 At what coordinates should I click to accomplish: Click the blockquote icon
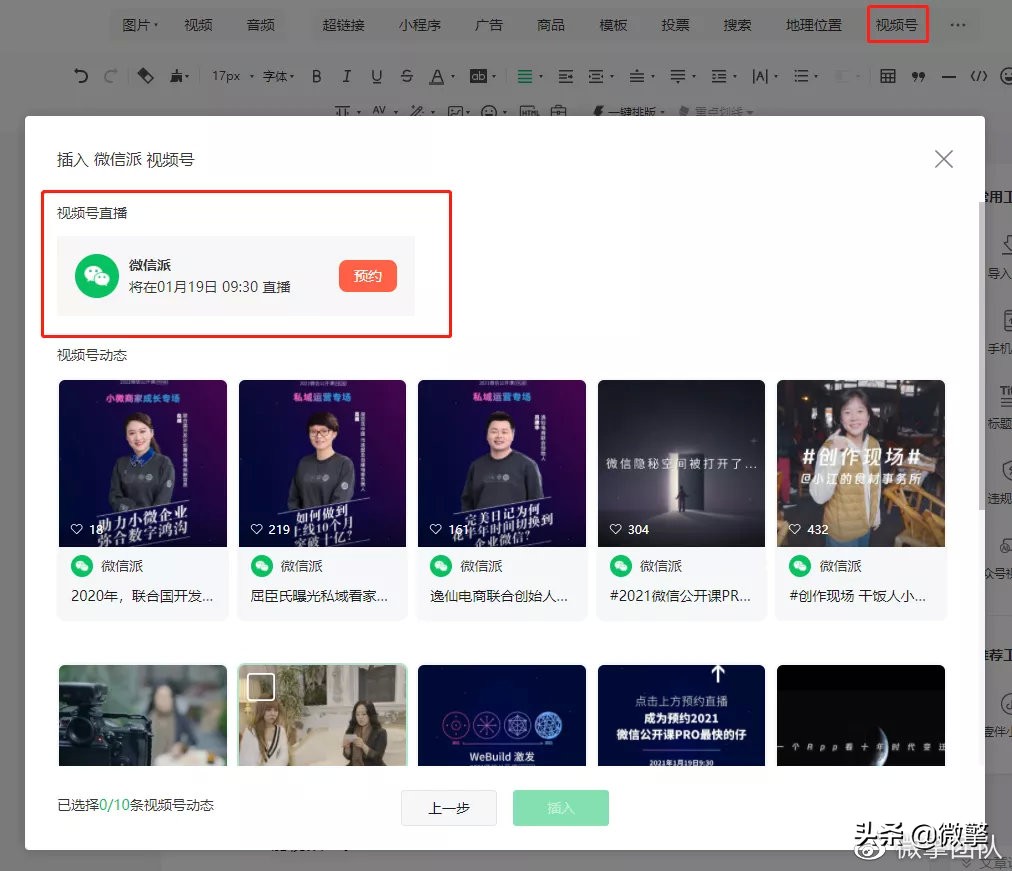coord(917,75)
